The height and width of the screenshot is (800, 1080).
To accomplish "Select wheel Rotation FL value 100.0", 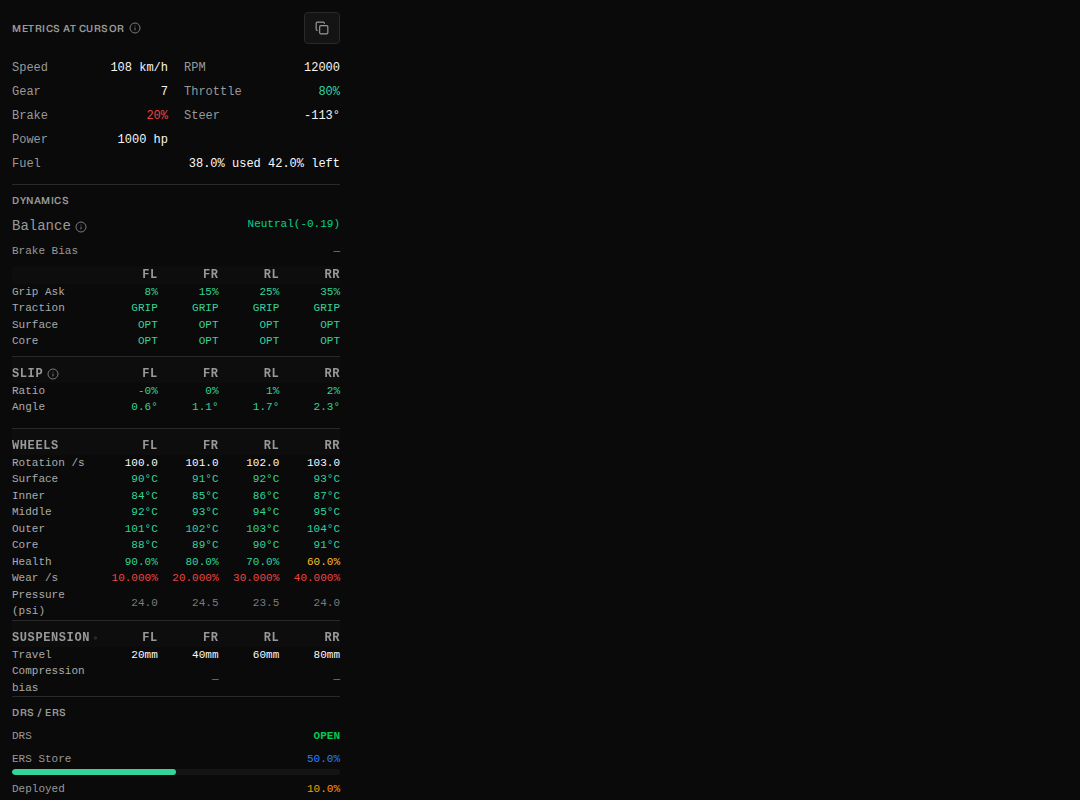I will (x=141, y=463).
